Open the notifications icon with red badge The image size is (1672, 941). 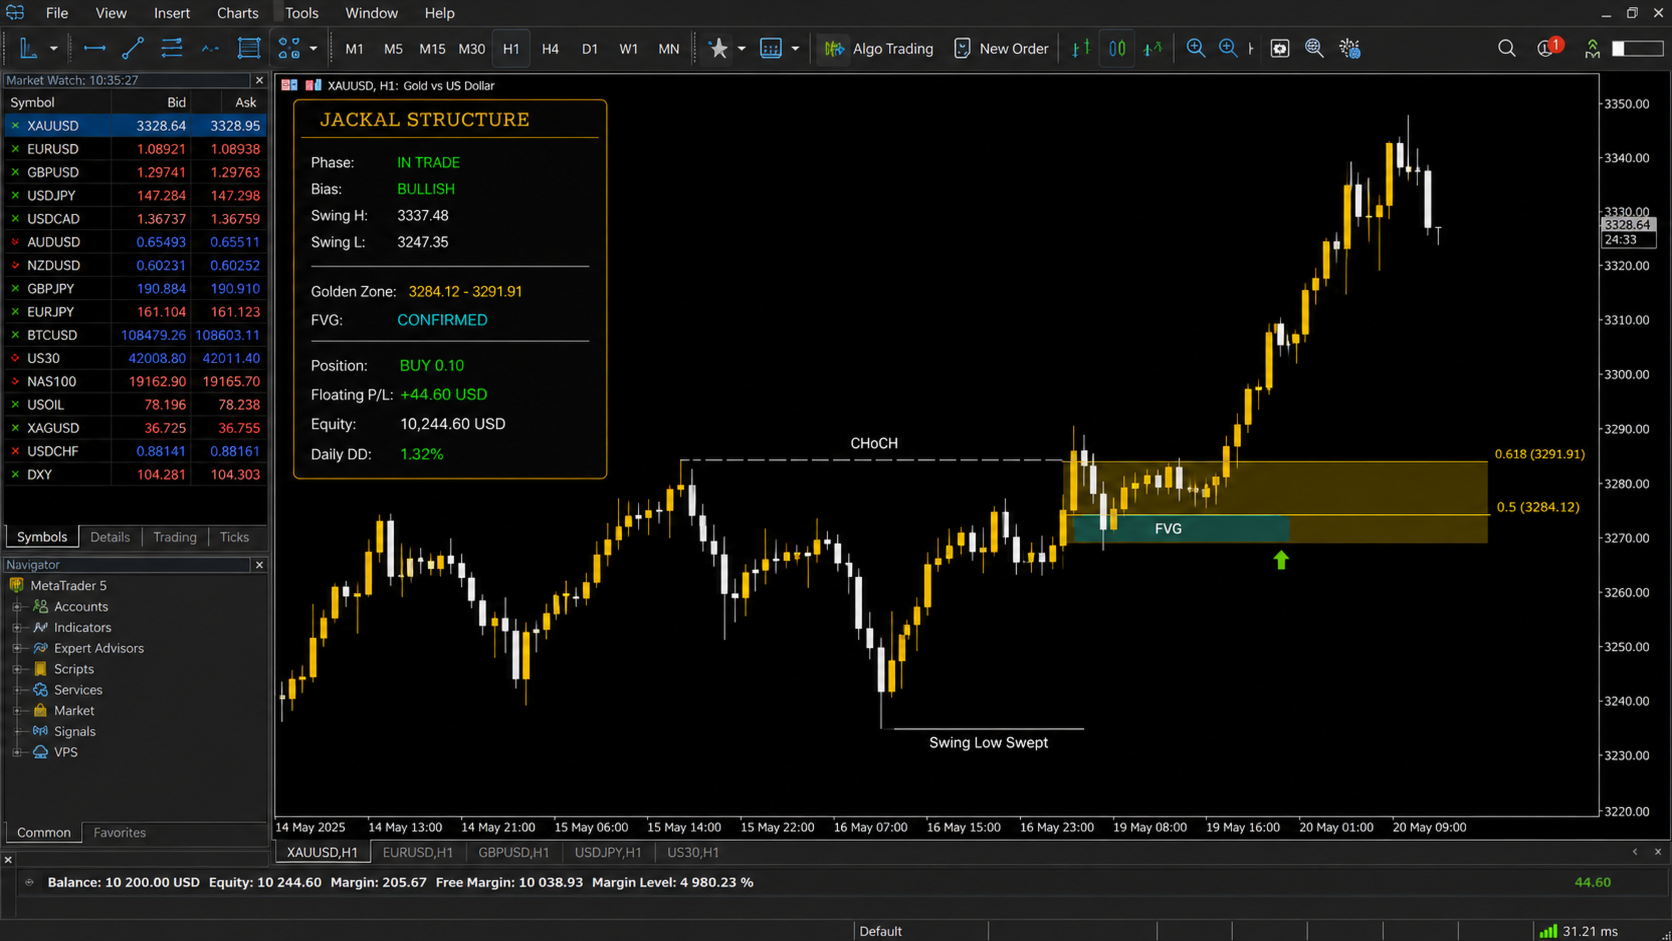1548,48
